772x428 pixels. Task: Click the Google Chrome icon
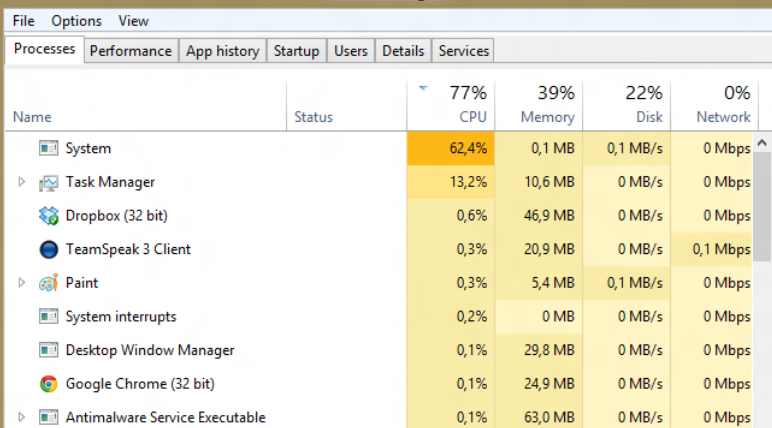coord(48,384)
